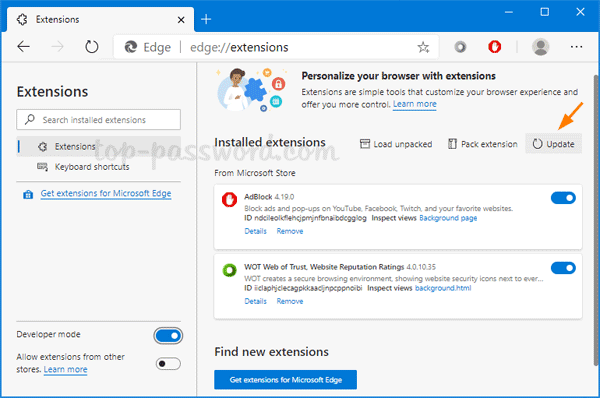Open the user profile avatar
This screenshot has height=398, width=600.
click(540, 47)
